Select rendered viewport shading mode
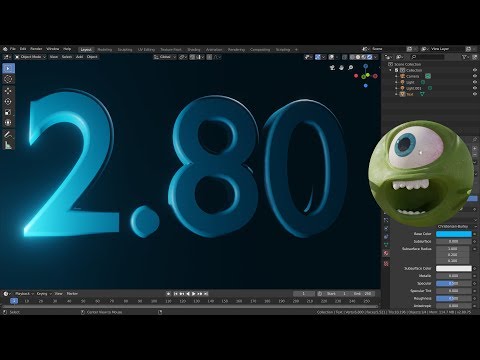The image size is (480, 360). coord(369,57)
